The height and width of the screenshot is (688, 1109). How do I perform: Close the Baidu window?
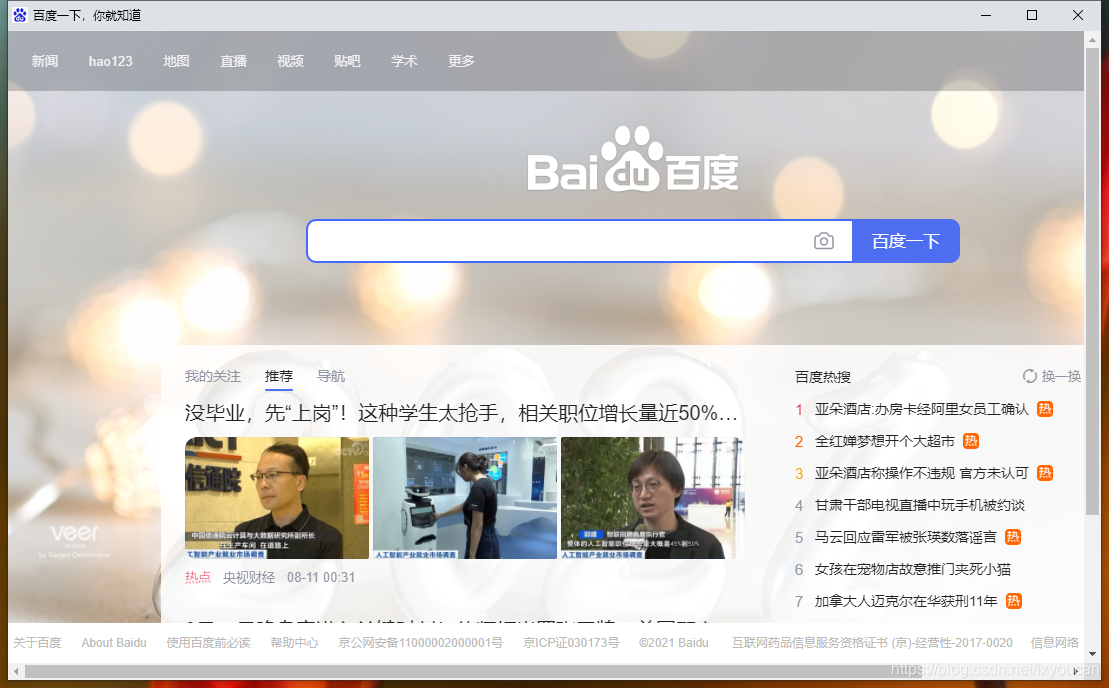click(1078, 15)
